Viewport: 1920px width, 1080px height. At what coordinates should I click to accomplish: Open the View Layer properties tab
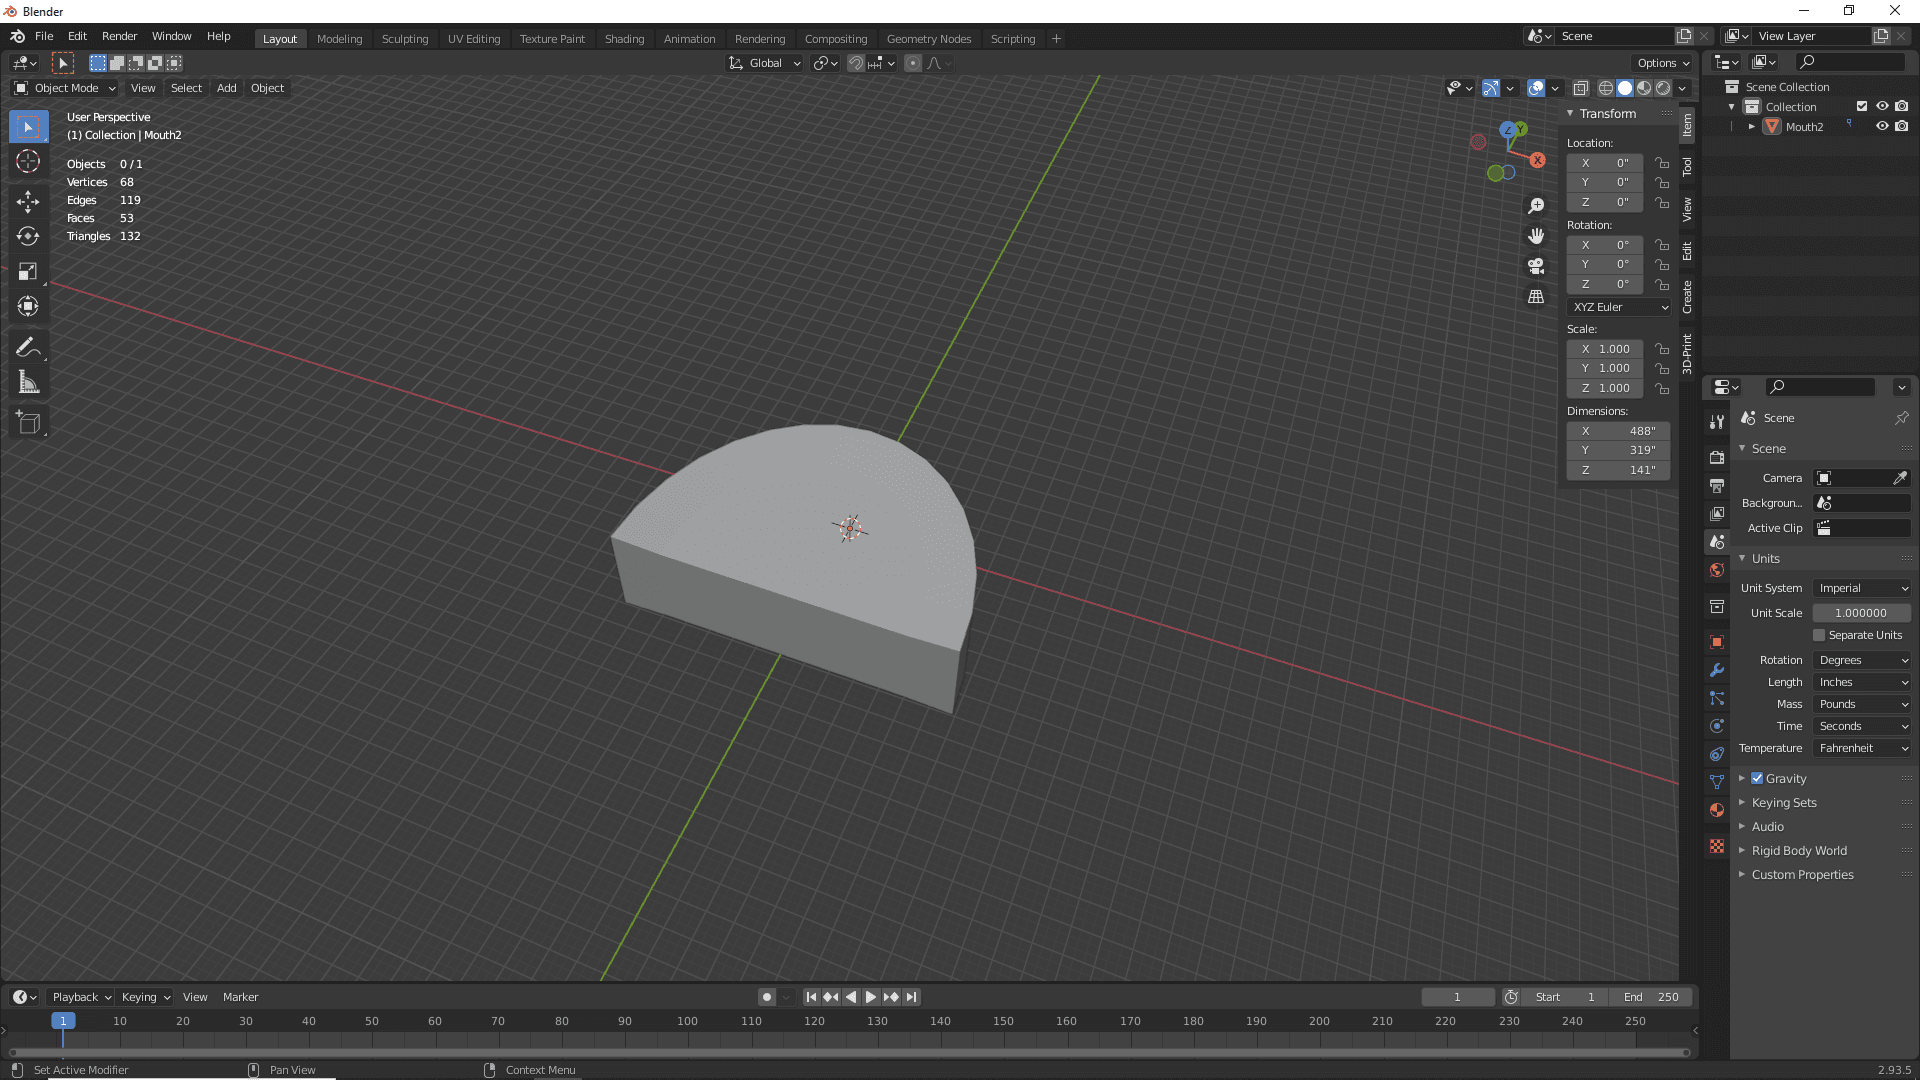click(1717, 513)
